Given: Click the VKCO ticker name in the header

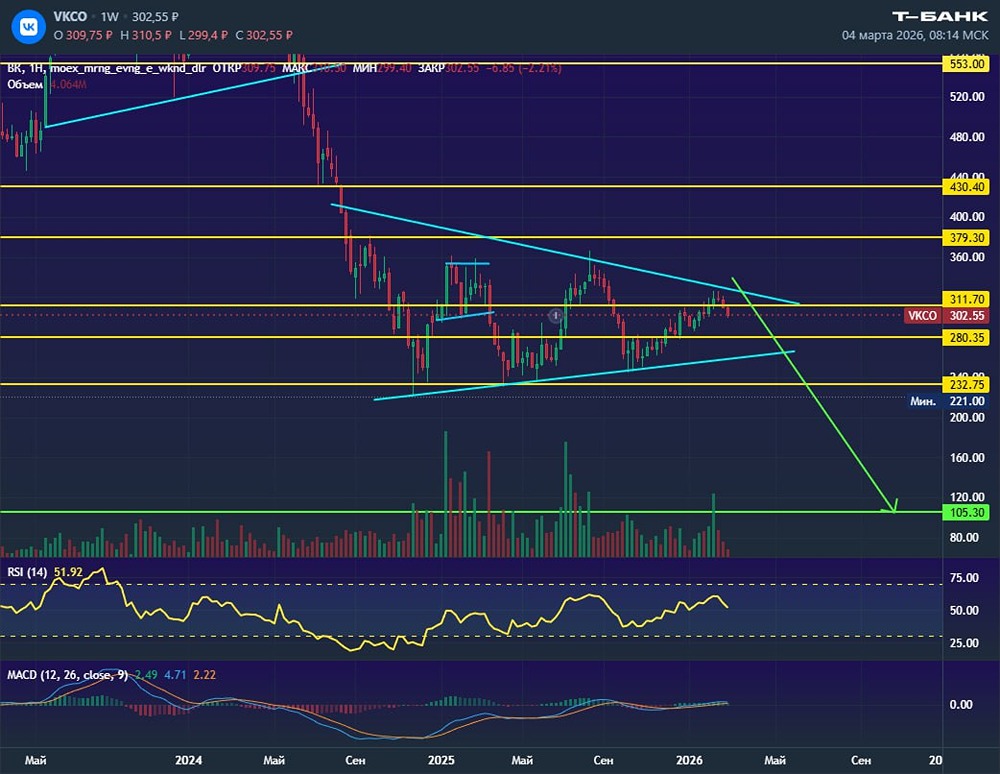Looking at the screenshot, I should [70, 17].
